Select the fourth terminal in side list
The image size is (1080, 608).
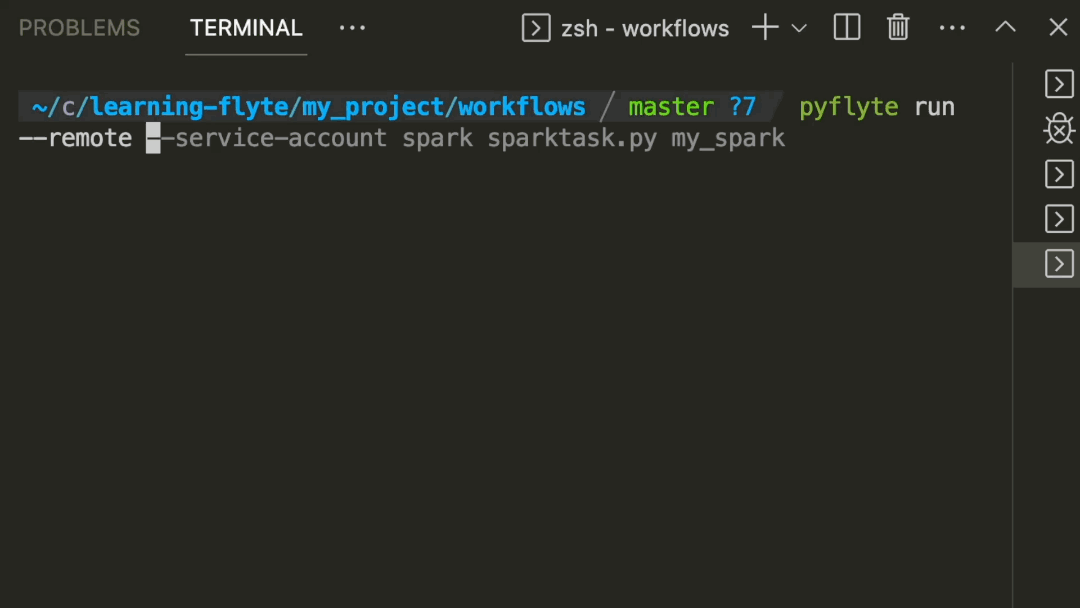(1058, 219)
